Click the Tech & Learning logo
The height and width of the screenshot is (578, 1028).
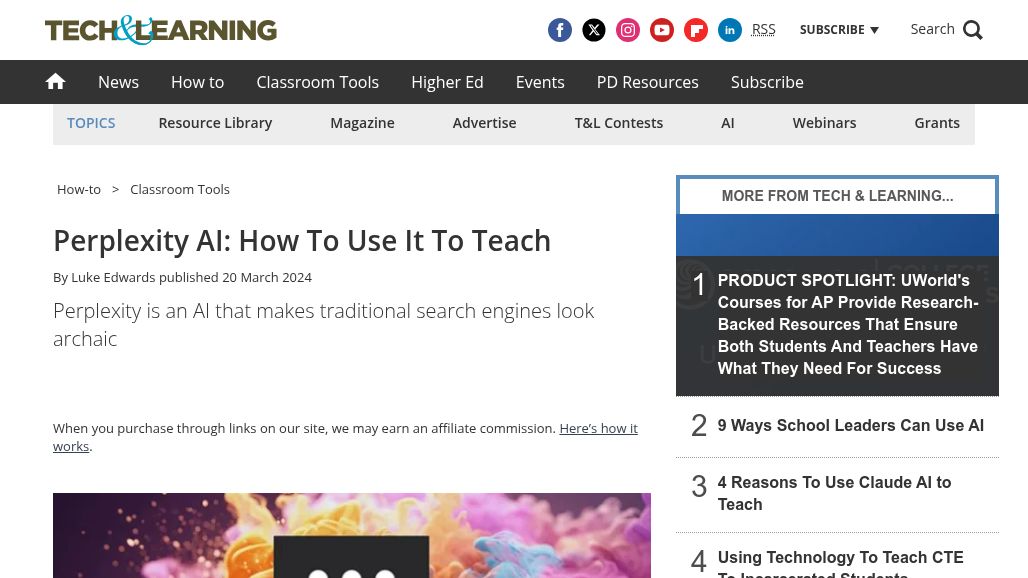click(x=161, y=30)
